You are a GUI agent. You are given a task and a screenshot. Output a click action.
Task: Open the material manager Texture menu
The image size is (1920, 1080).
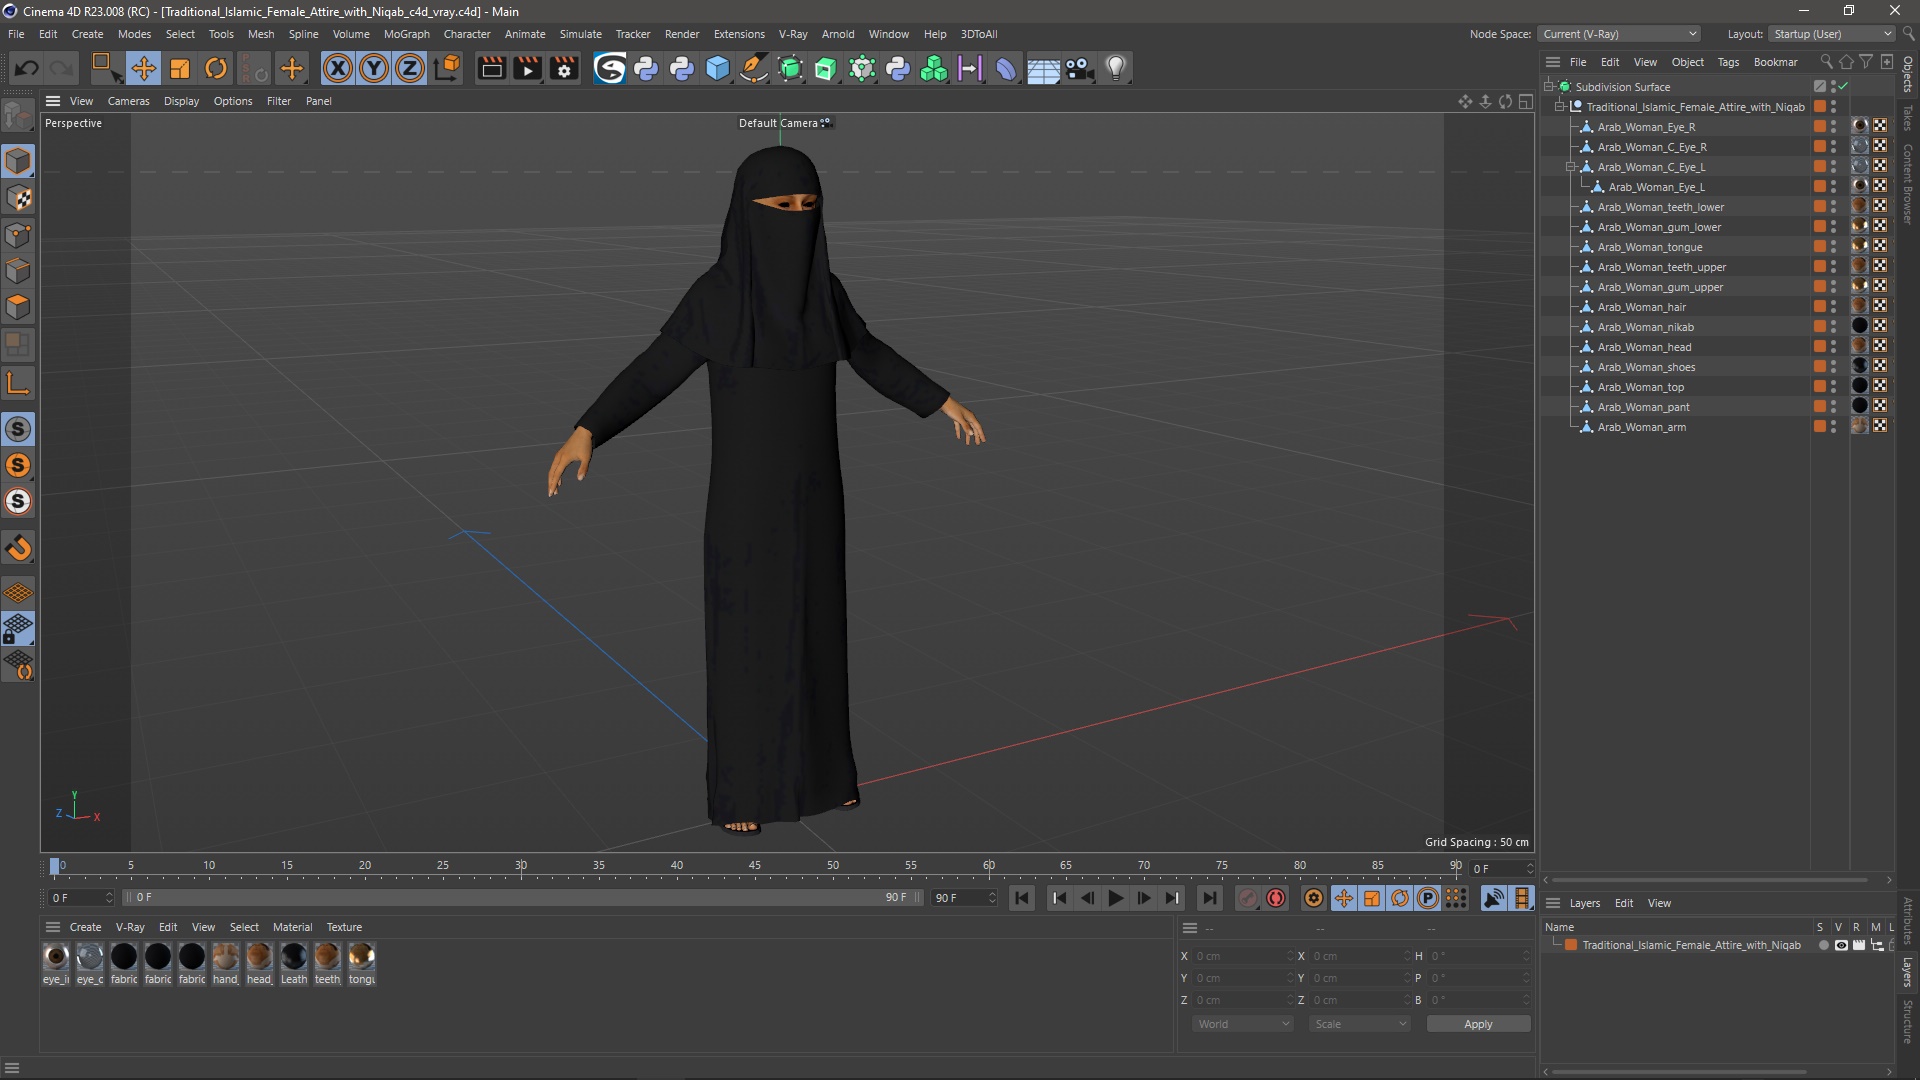pyautogui.click(x=344, y=927)
